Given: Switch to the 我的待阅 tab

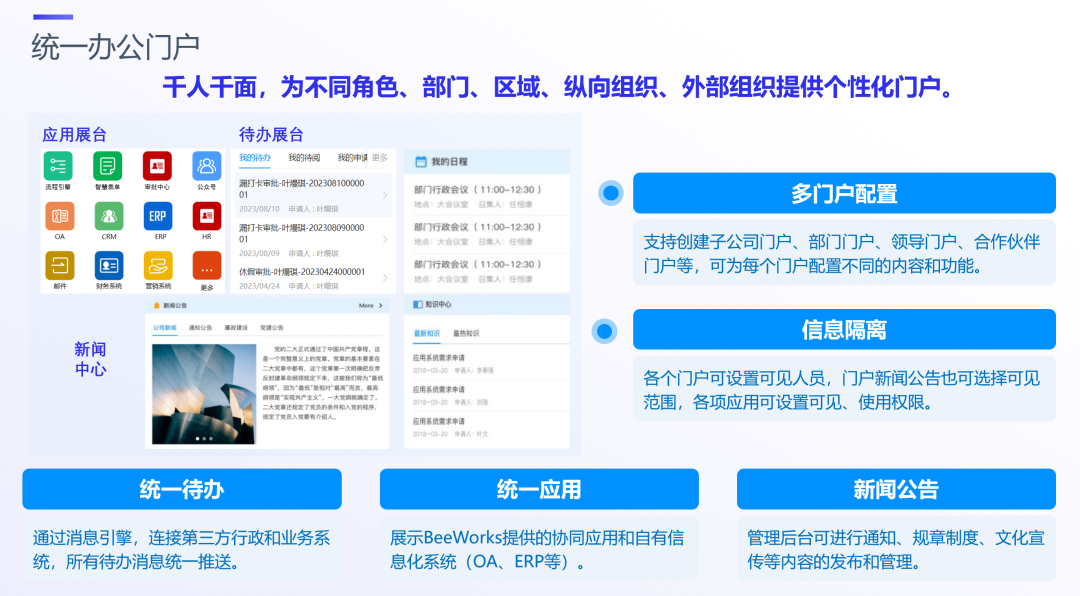Looking at the screenshot, I should pos(305,158).
